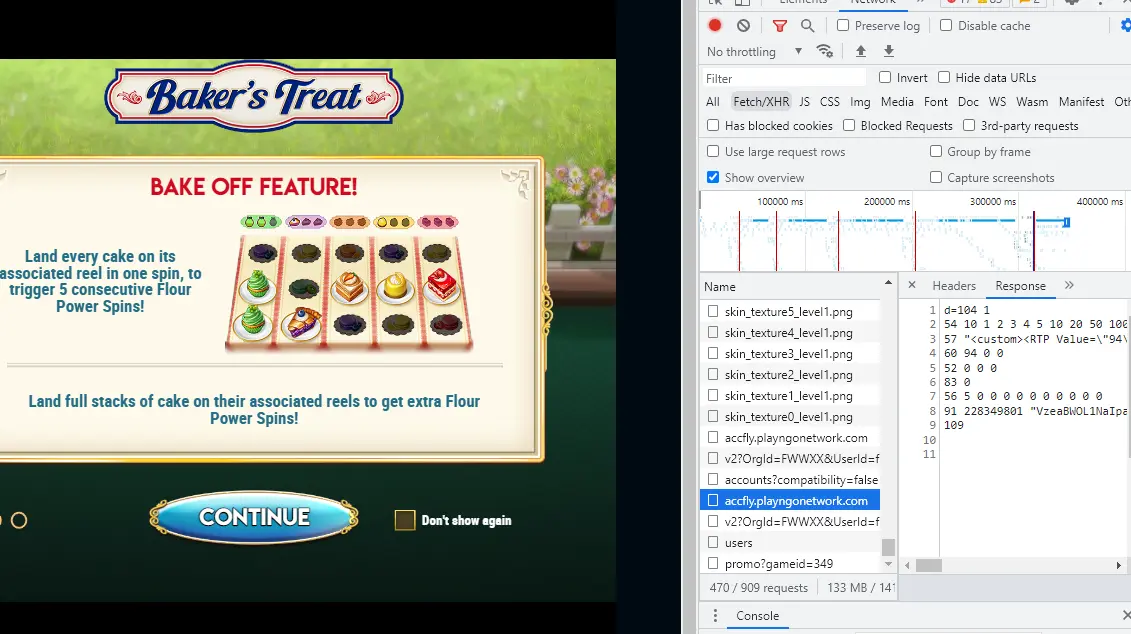The image size is (1131, 634).
Task: Focus the network Filter text field
Action: pyautogui.click(x=784, y=78)
